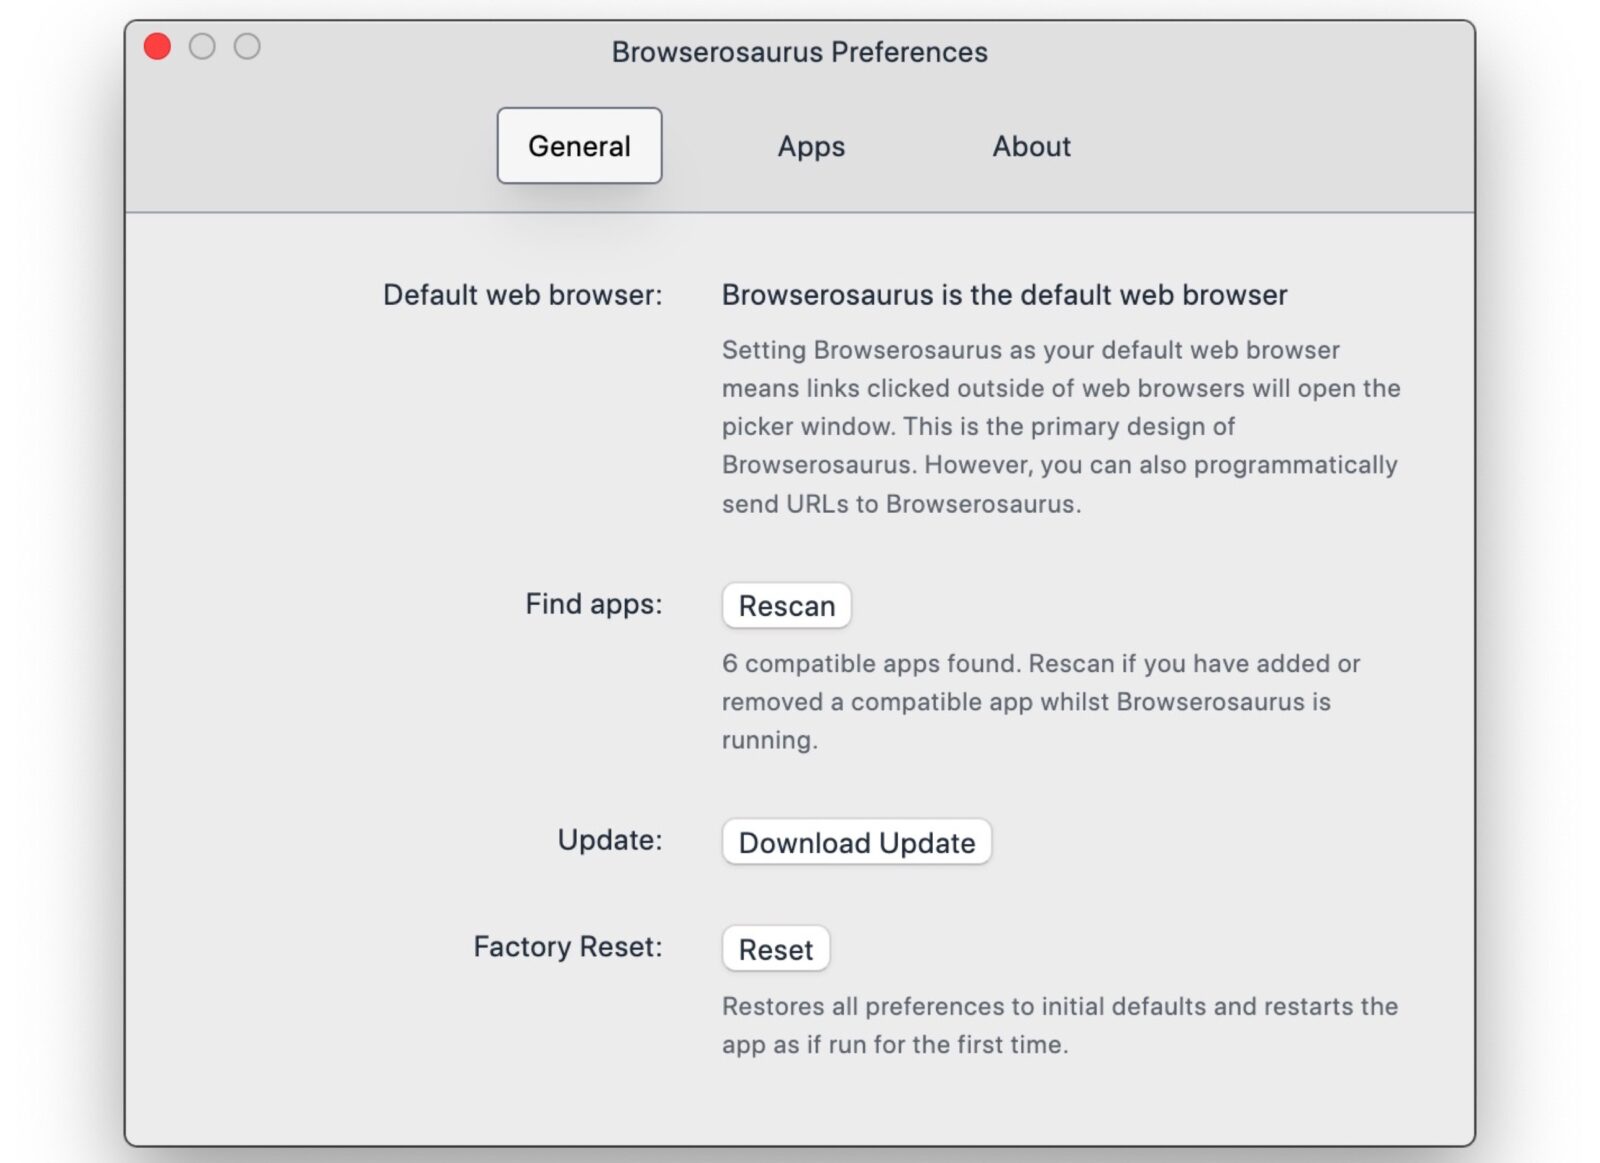This screenshot has width=1600, height=1163.
Task: Click the paragraph about the picker window
Action: 1060,427
